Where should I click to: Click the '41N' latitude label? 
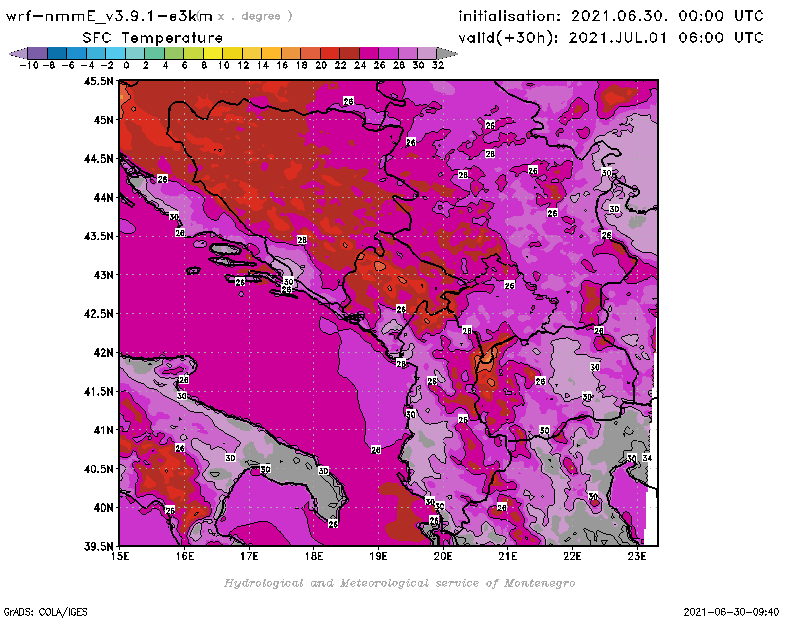(x=104, y=430)
